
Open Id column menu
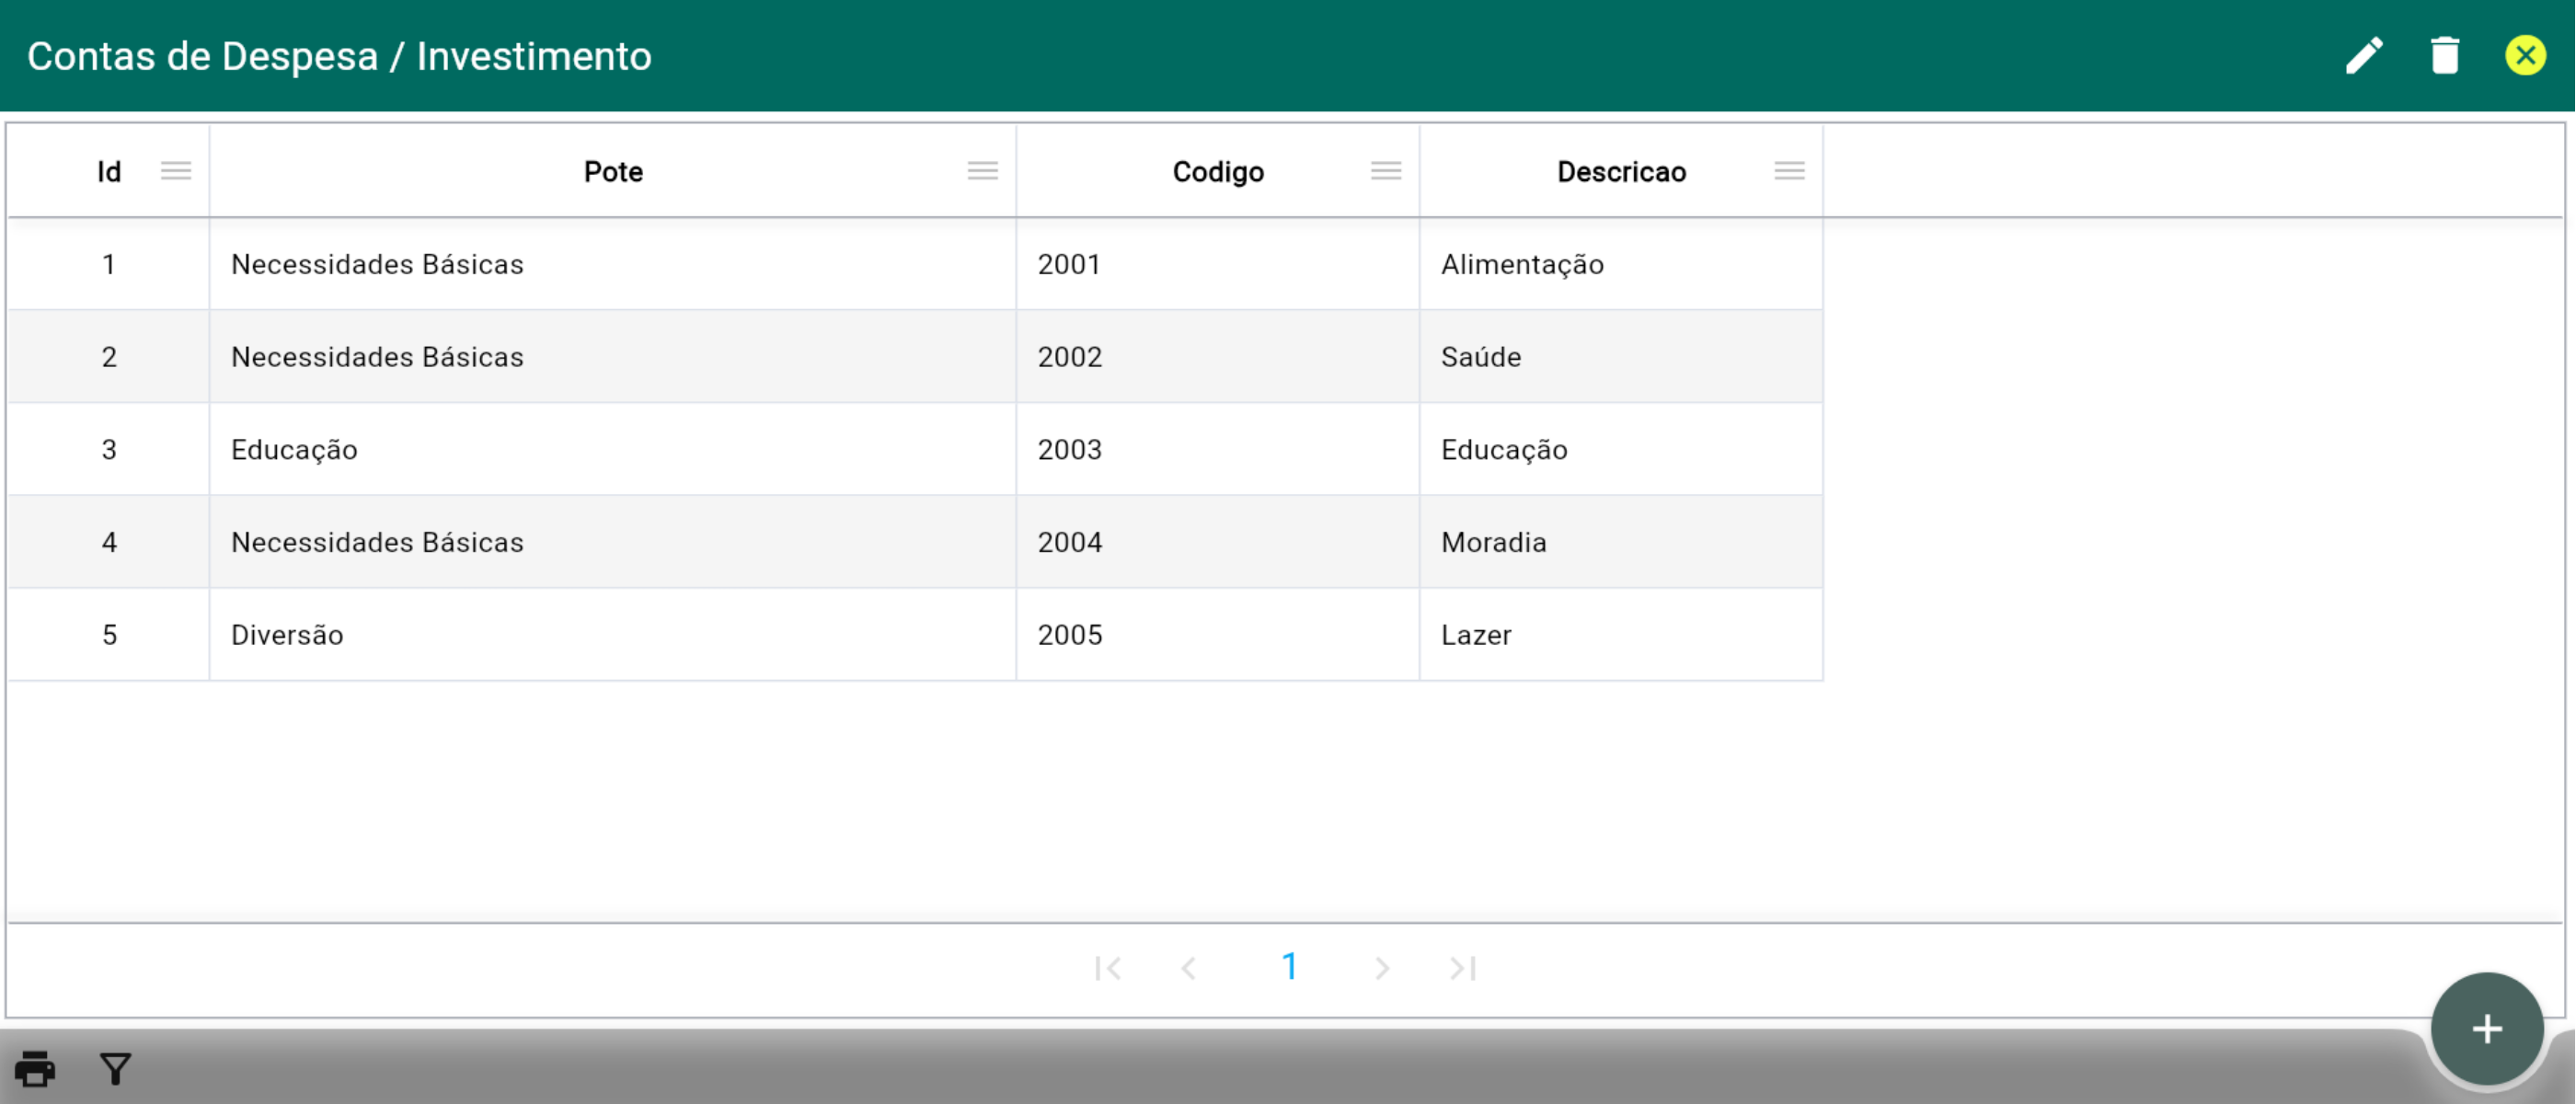point(176,171)
